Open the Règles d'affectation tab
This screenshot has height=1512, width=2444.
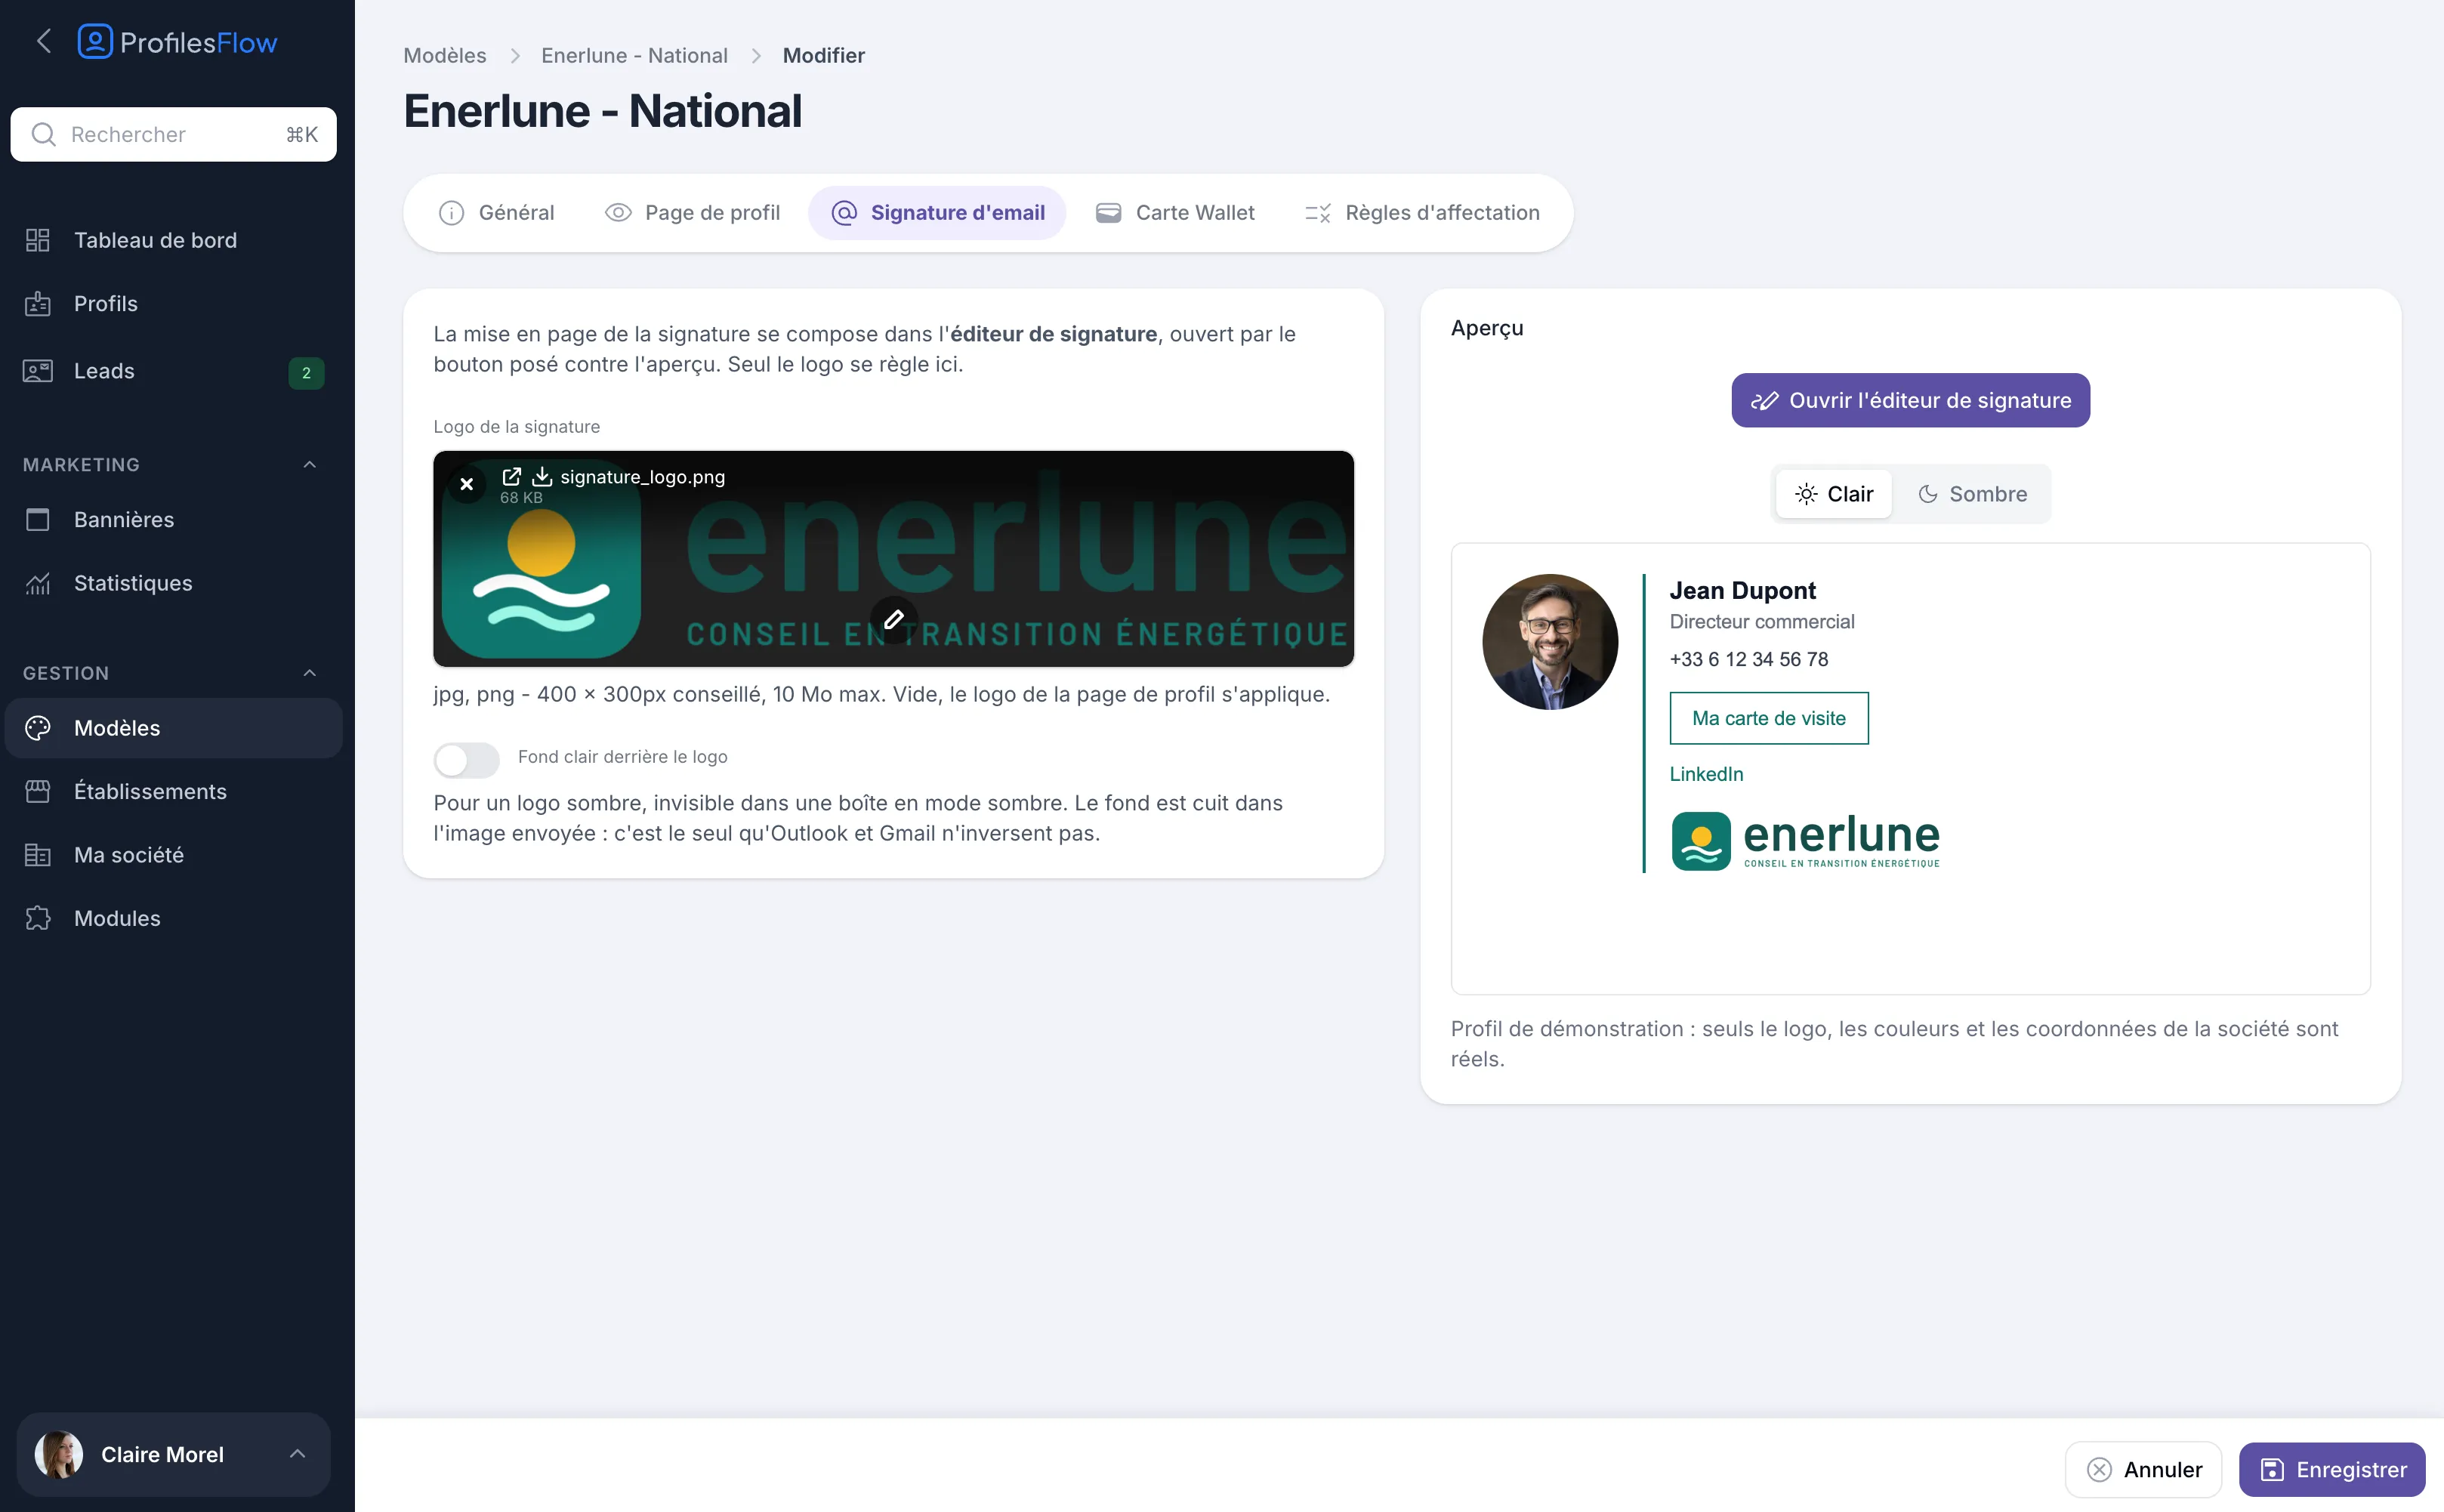pyautogui.click(x=1422, y=213)
